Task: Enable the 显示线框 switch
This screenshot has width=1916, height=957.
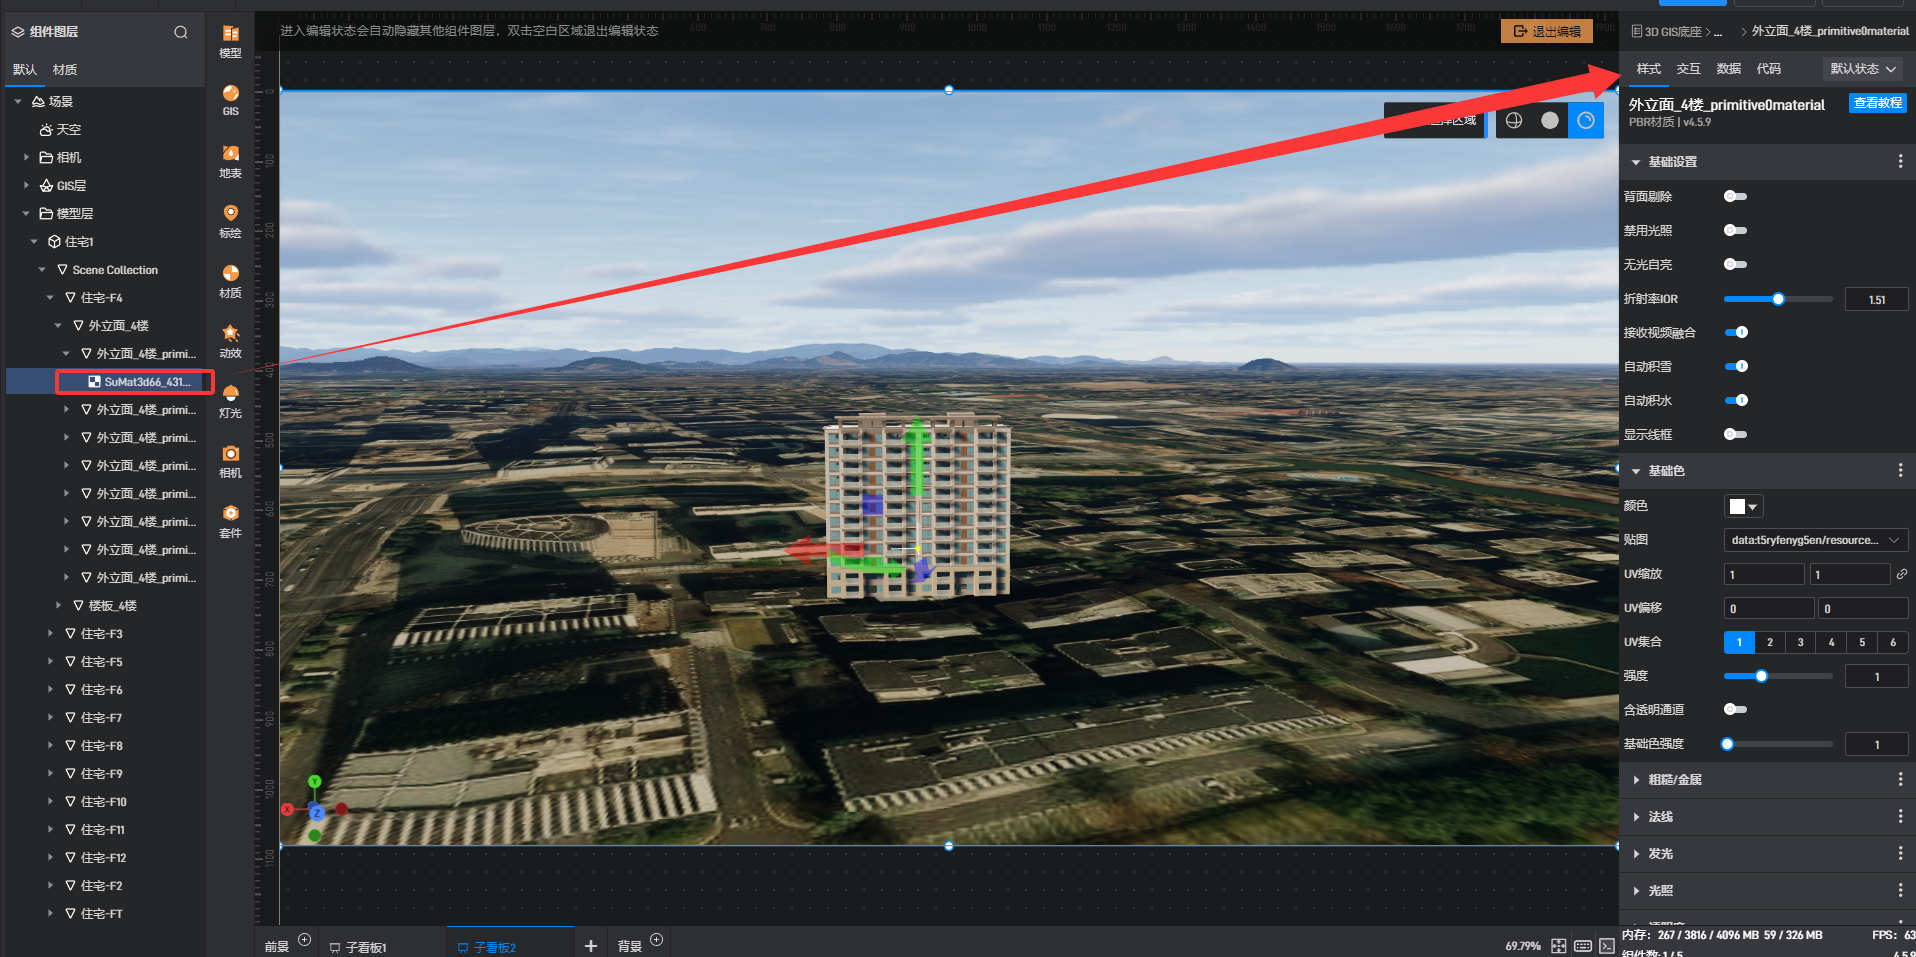Action: coord(1735,435)
